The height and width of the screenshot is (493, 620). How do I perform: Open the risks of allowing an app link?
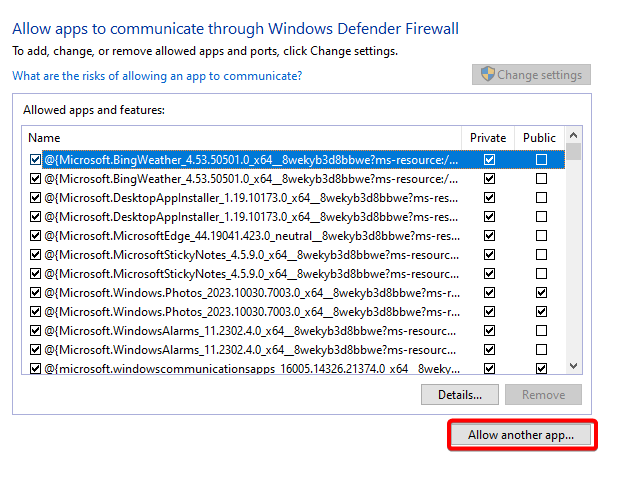[157, 76]
